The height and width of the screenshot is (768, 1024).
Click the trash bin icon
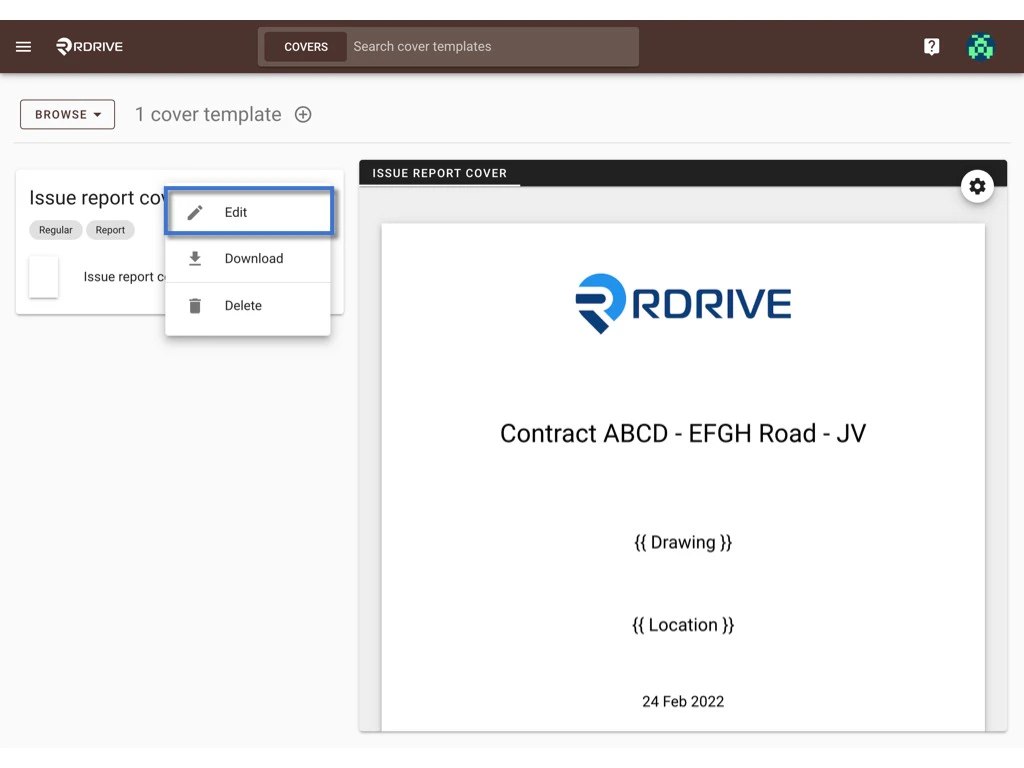point(195,306)
